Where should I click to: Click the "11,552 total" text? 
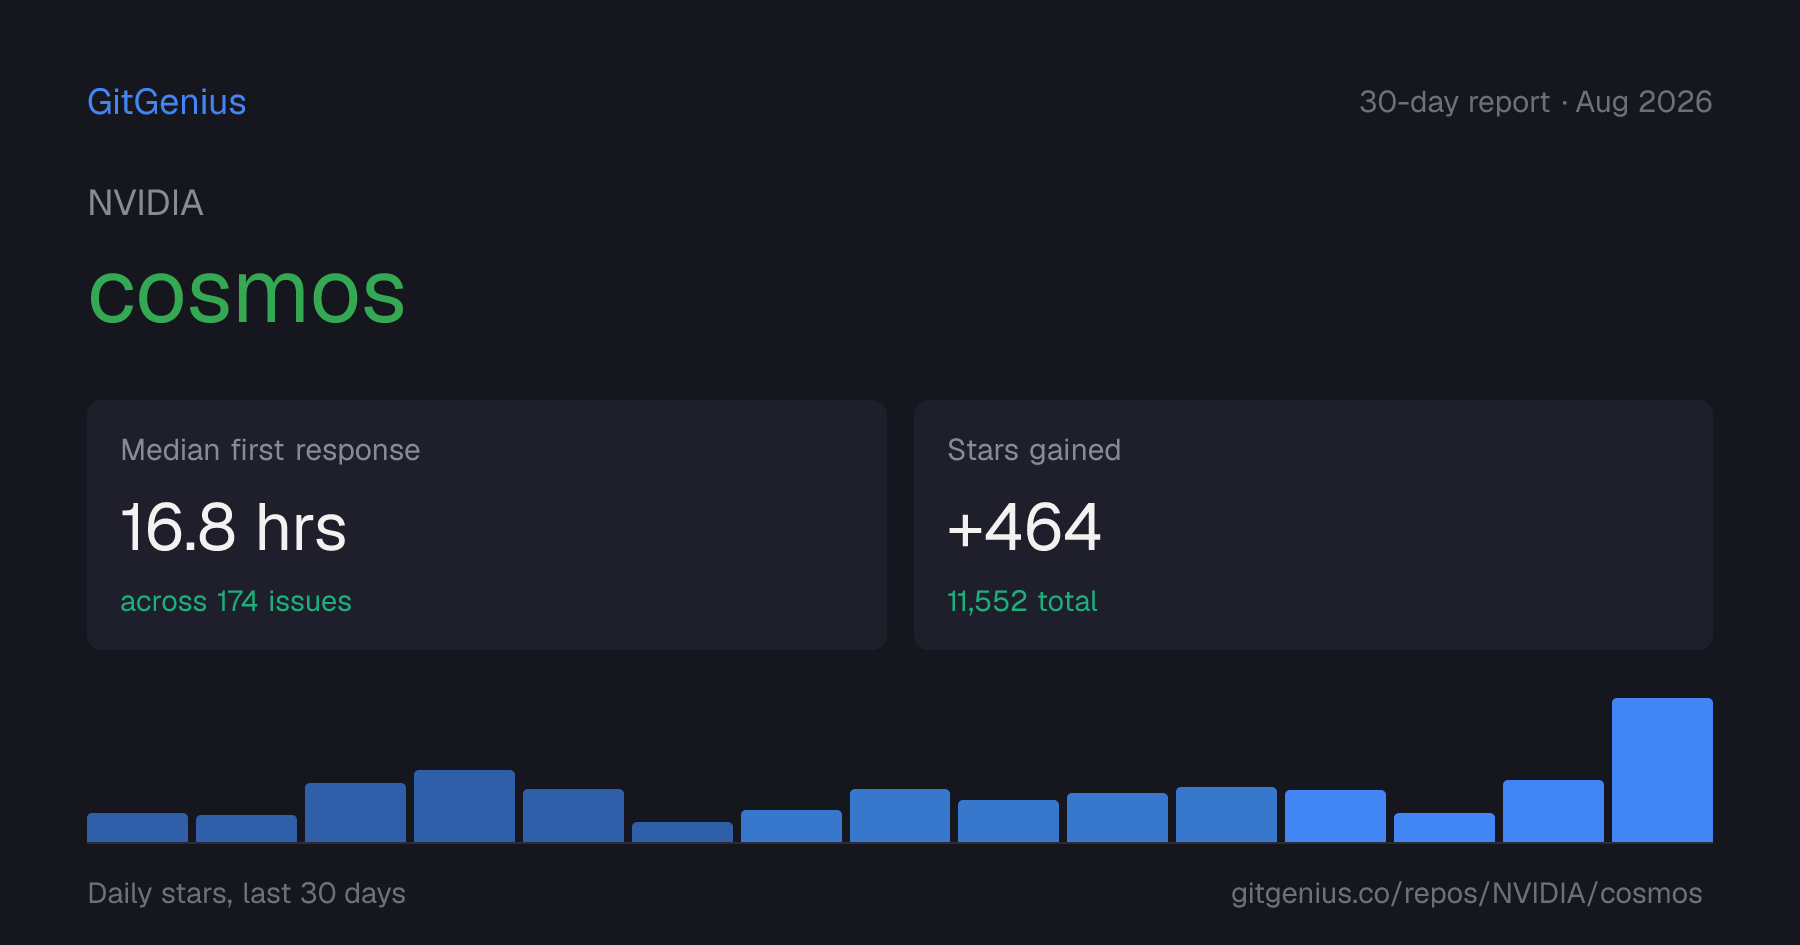tap(1022, 601)
